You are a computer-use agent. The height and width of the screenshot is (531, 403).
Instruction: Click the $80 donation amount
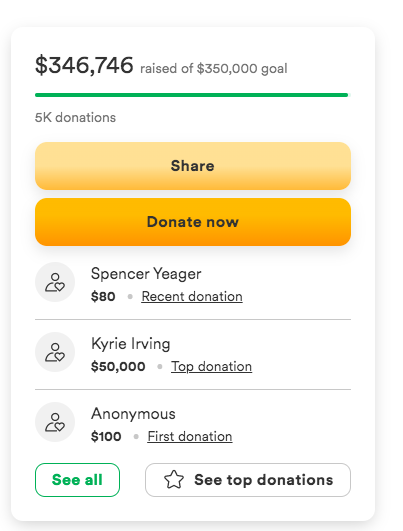[x=103, y=297]
